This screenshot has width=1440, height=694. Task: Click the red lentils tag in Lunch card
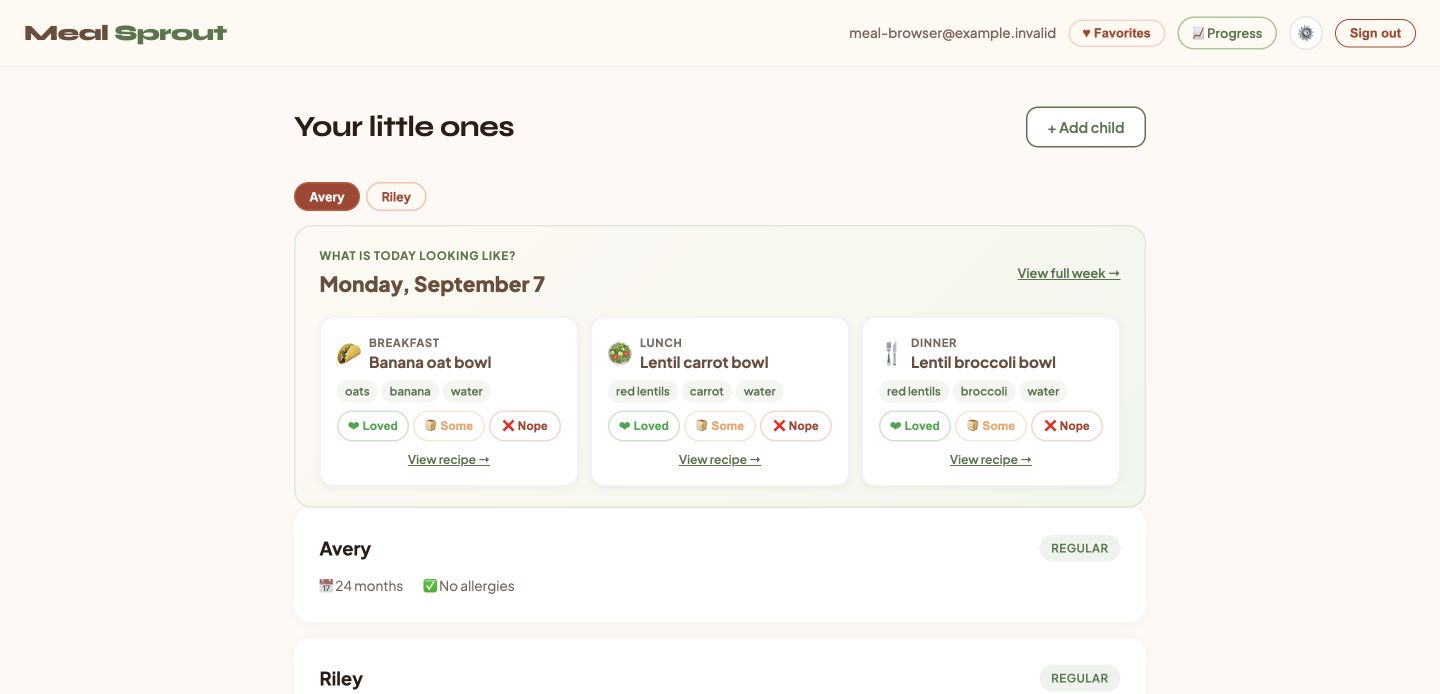pyautogui.click(x=643, y=391)
